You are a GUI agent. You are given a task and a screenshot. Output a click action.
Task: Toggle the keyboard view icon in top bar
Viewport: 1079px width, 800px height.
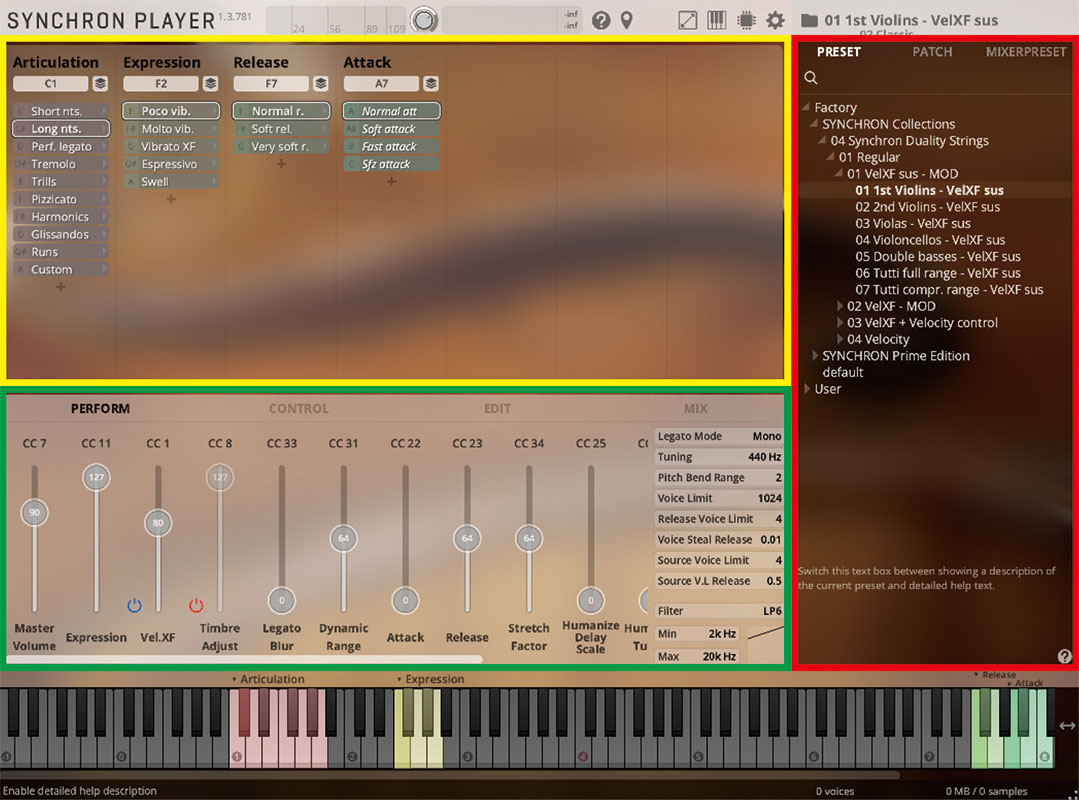716,20
